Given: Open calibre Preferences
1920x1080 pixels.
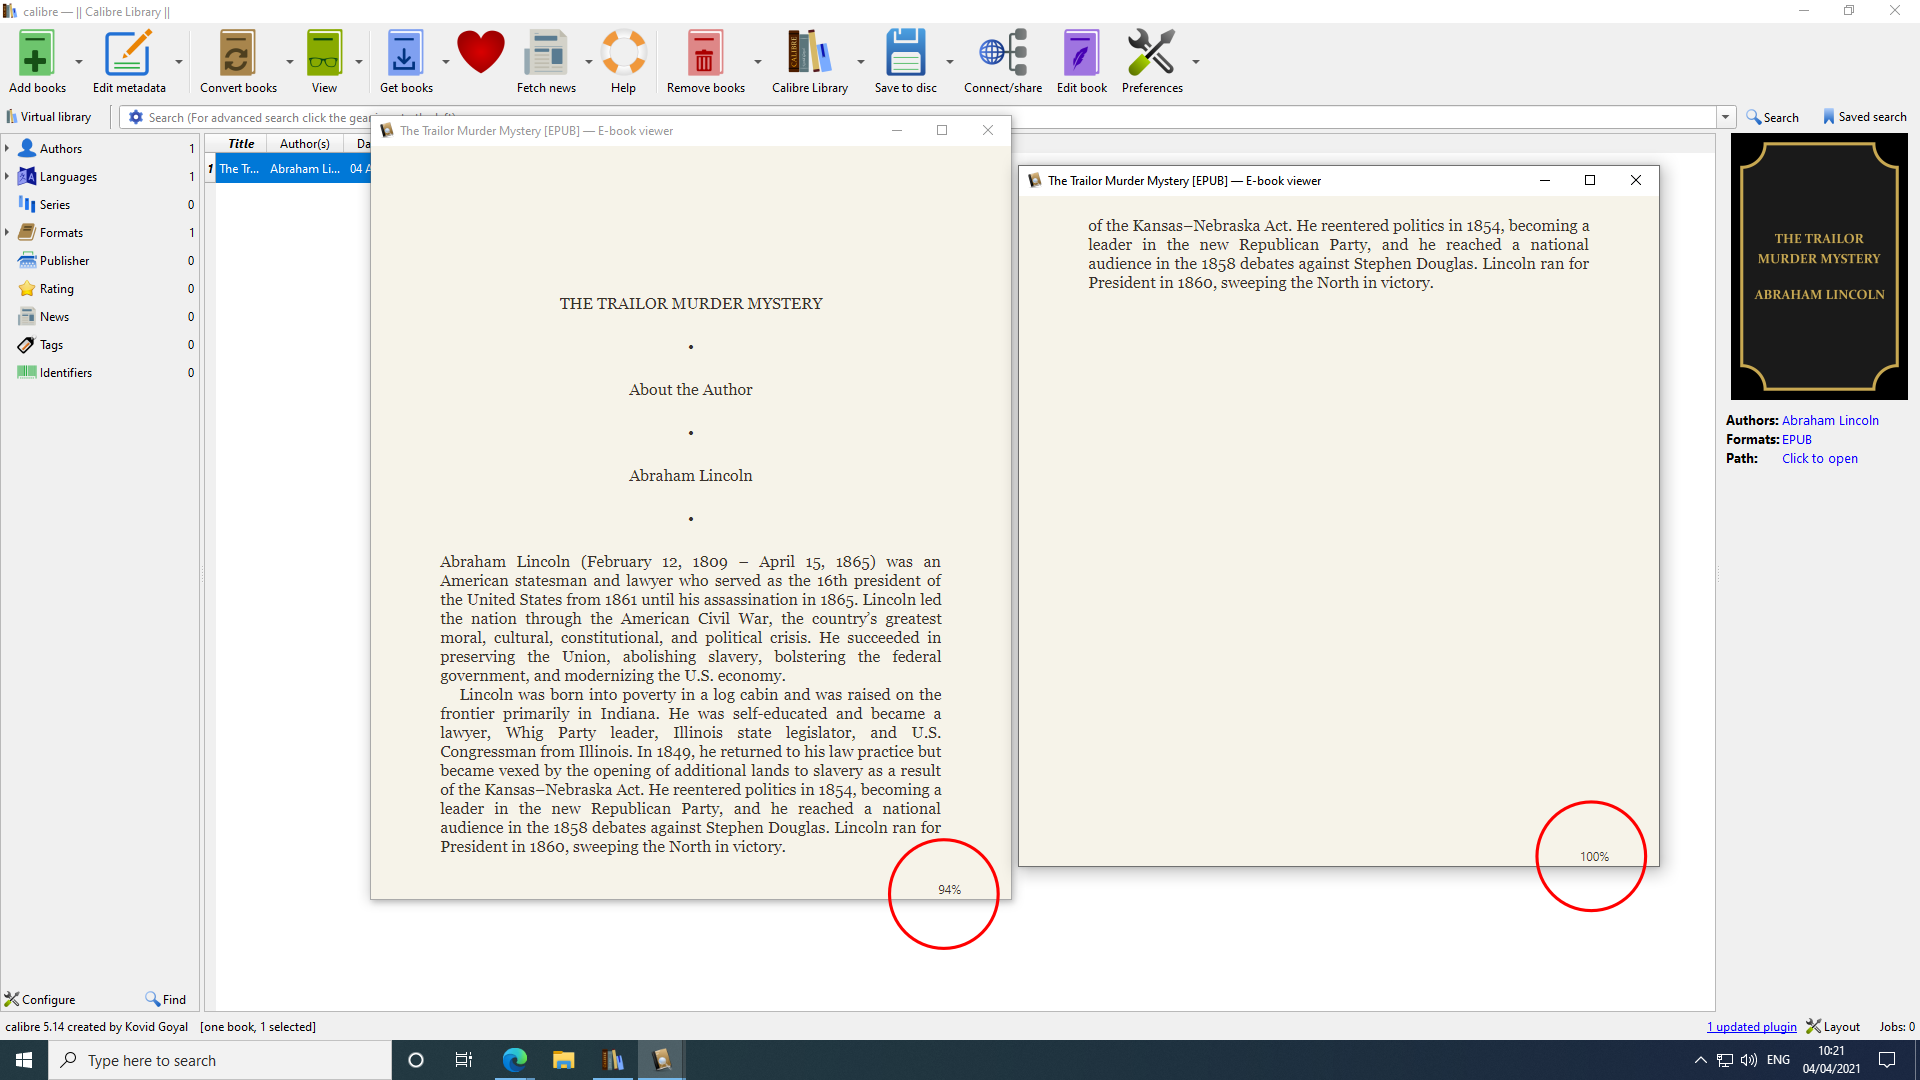Looking at the screenshot, I should [1151, 55].
